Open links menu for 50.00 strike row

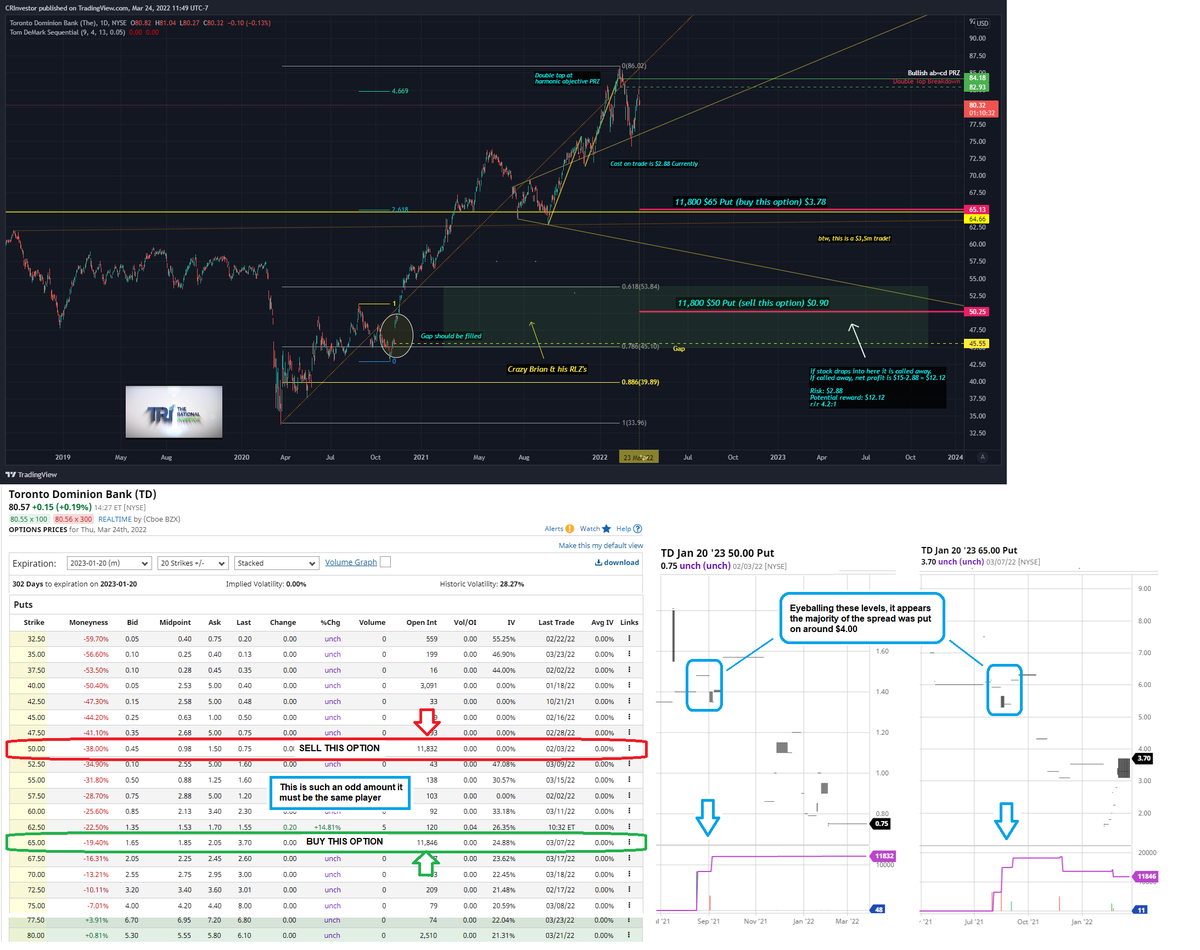point(629,748)
